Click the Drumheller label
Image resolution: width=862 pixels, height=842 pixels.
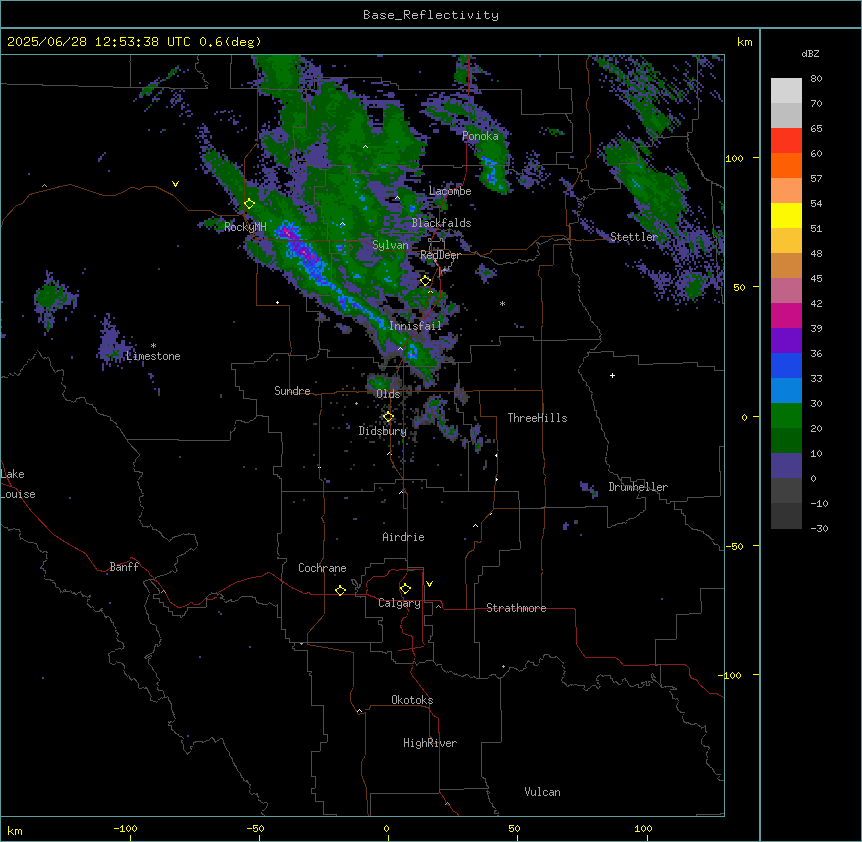point(638,487)
